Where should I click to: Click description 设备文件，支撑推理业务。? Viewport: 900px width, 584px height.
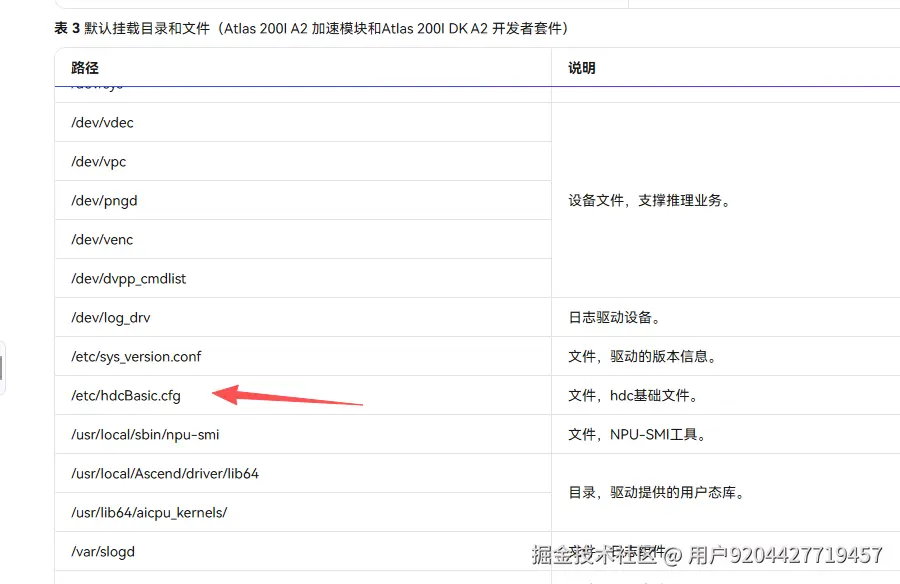pyautogui.click(x=650, y=200)
